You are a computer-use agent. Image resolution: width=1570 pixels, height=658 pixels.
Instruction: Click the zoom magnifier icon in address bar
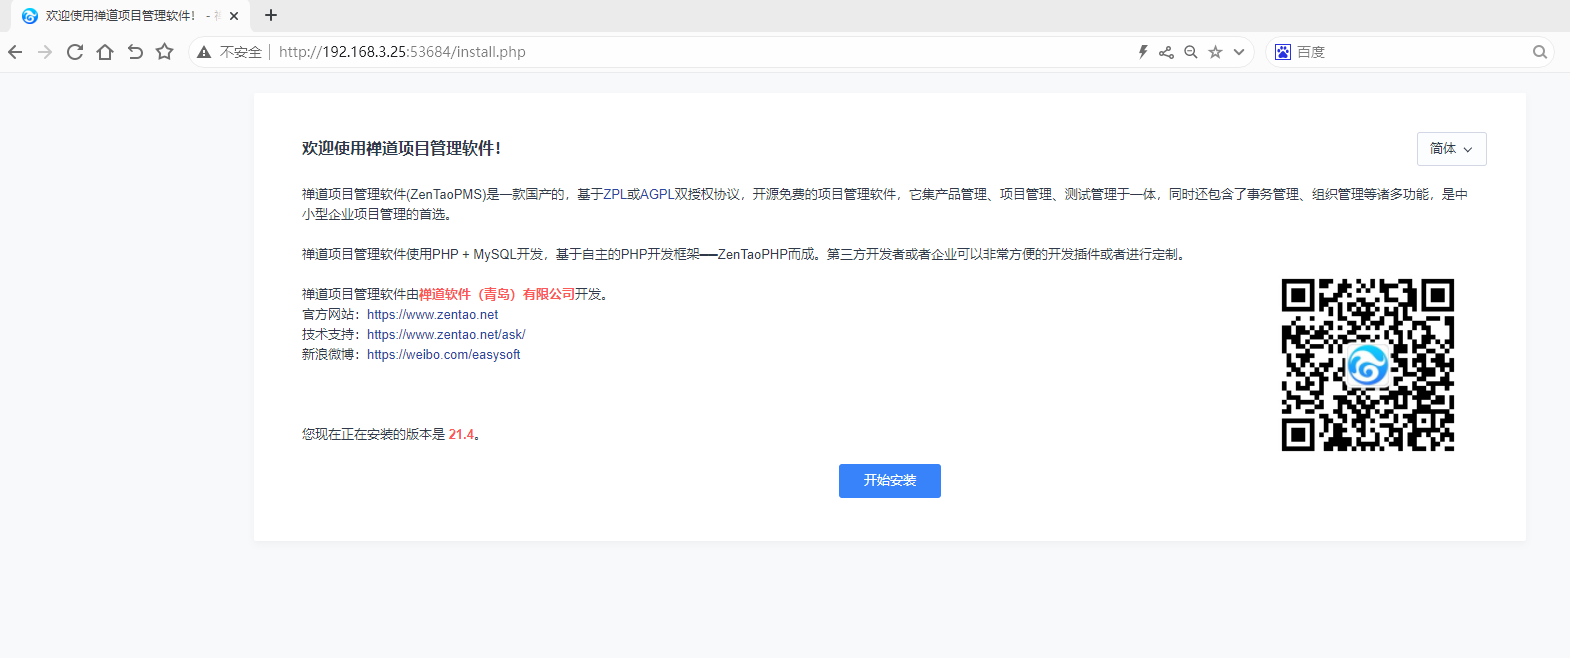point(1191,52)
